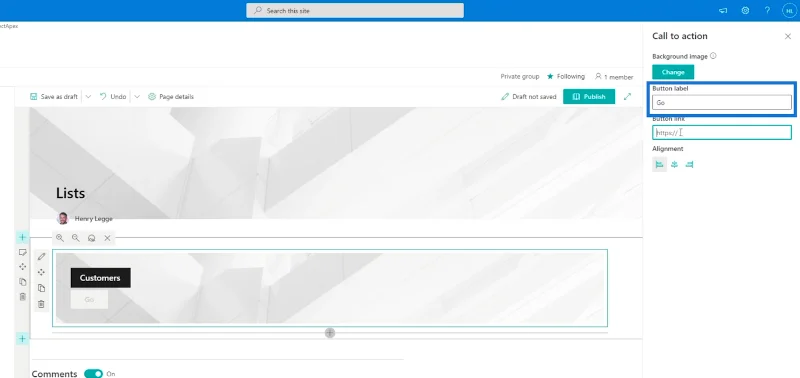This screenshot has width=800, height=378.
Task: Click the reset image focal point icon
Action: 92,238
